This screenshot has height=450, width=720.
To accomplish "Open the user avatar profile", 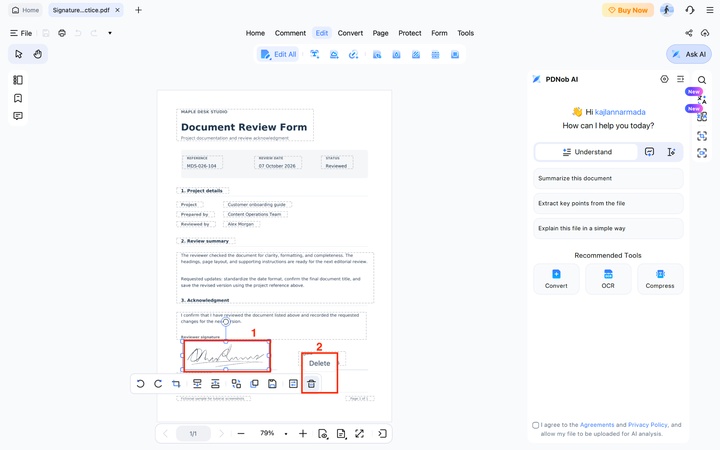I will click(x=667, y=10).
